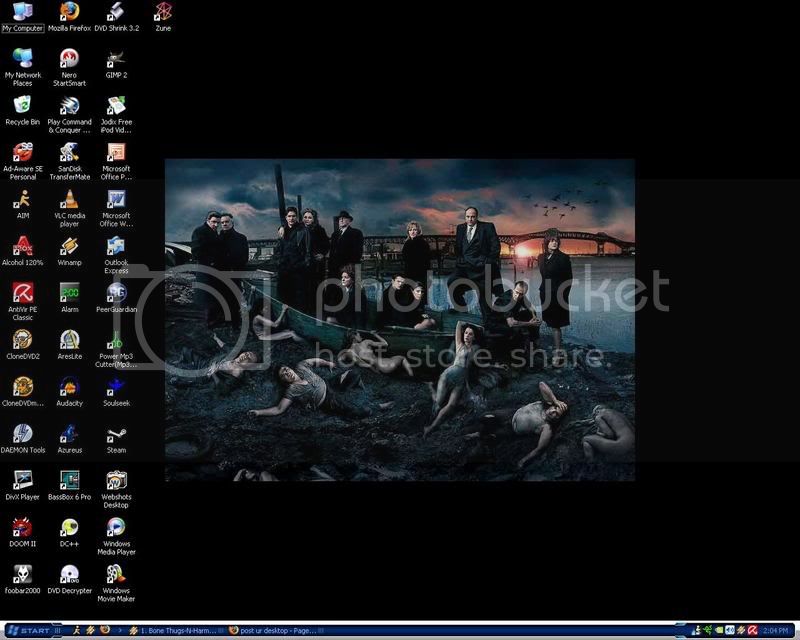
Task: Click the system clock in tray
Action: (776, 631)
